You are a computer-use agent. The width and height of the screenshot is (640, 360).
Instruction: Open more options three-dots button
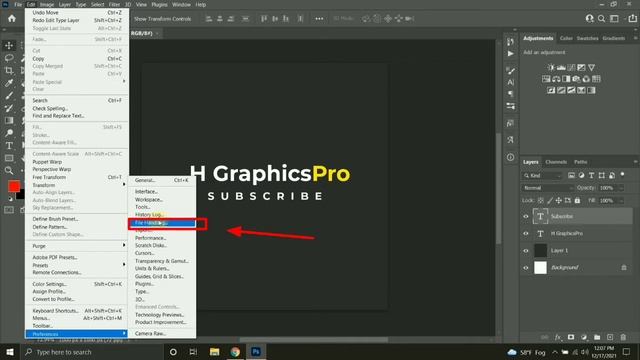point(319,19)
